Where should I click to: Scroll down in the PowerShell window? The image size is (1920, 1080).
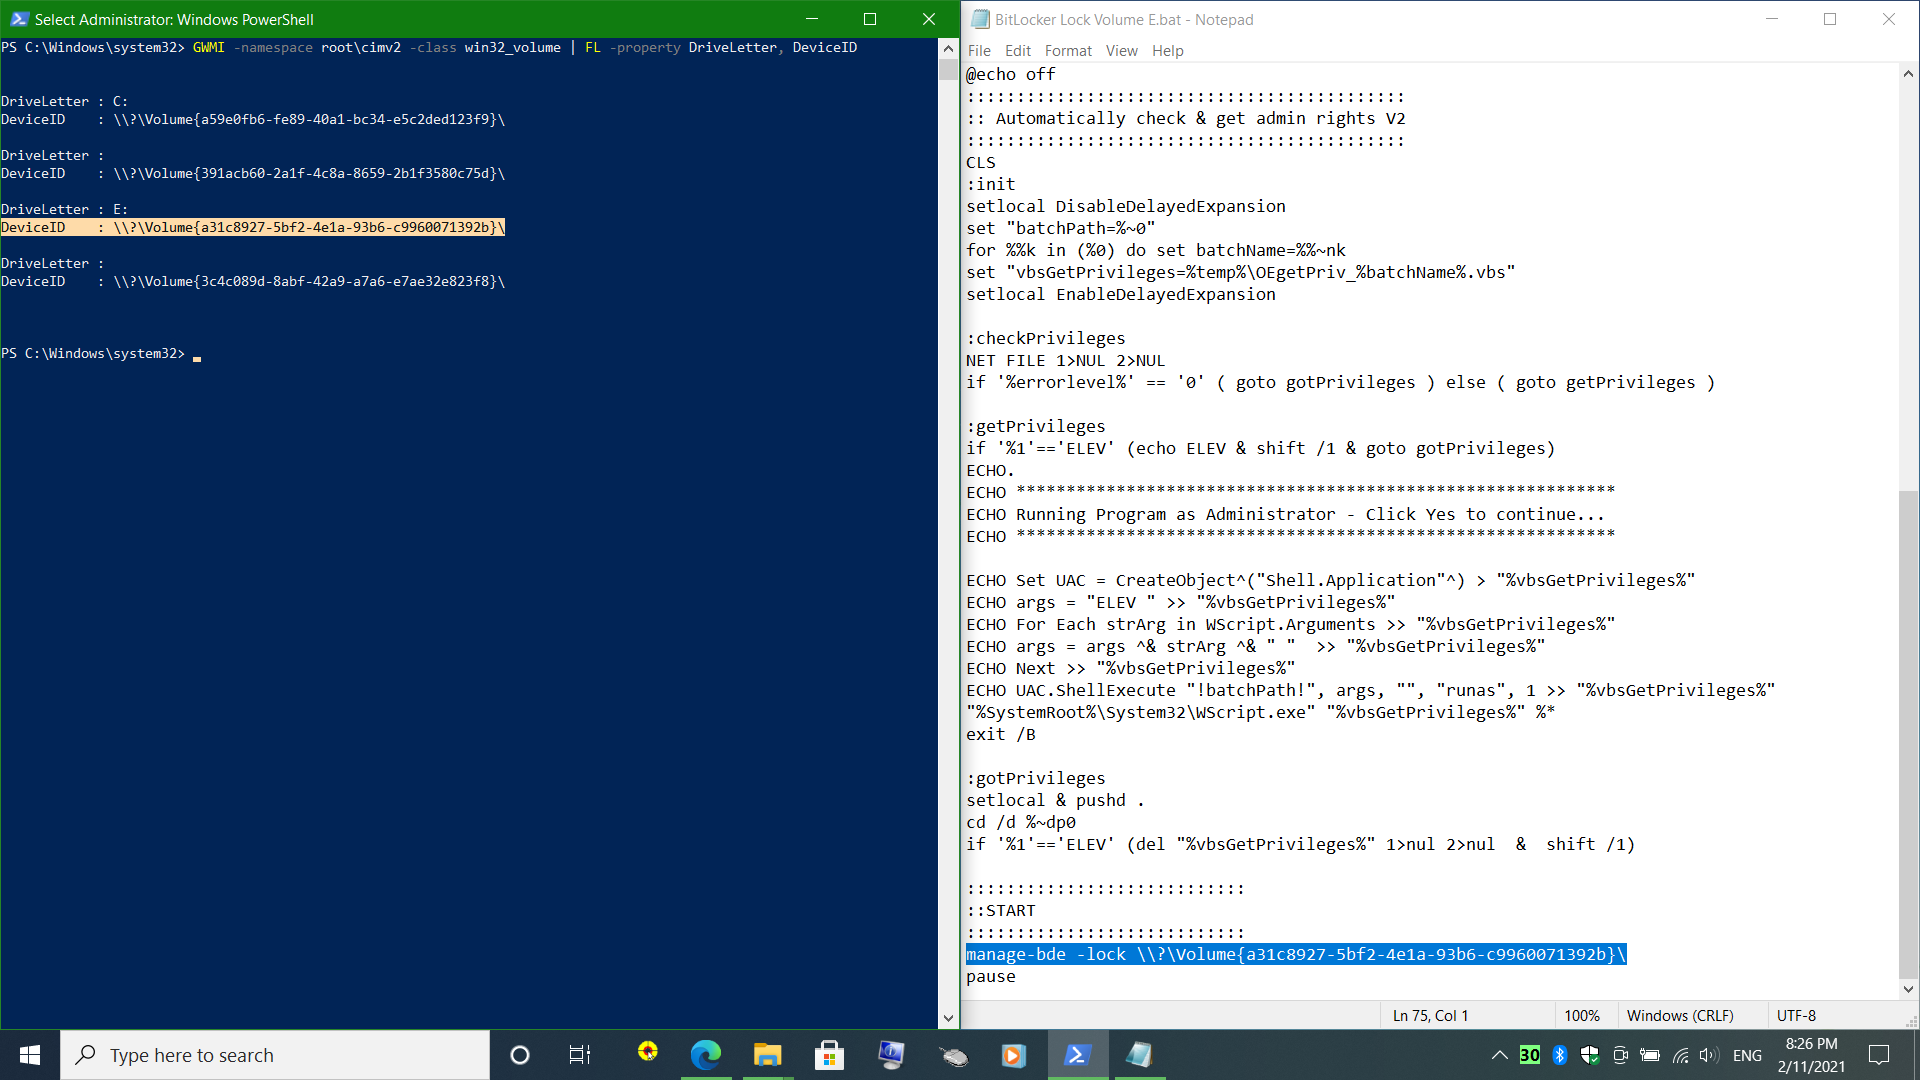949,1017
